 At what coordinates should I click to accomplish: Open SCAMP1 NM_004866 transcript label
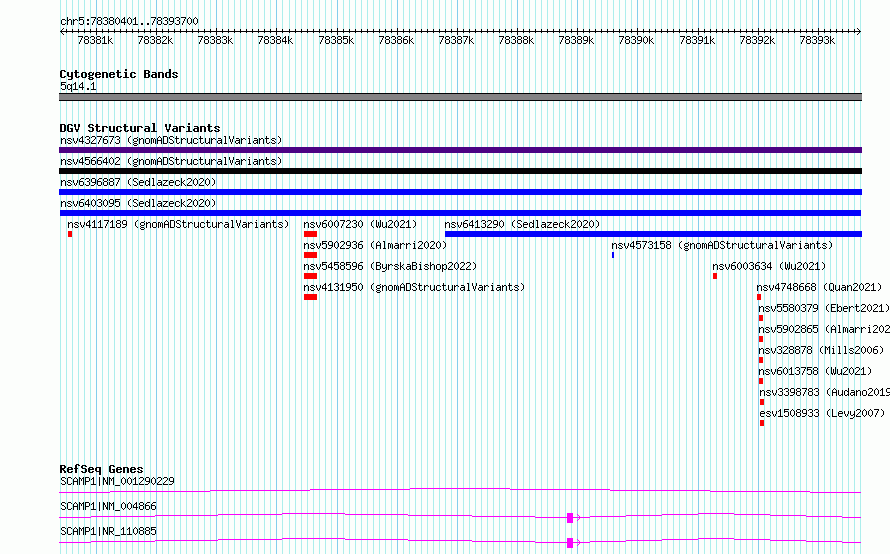tap(108, 506)
